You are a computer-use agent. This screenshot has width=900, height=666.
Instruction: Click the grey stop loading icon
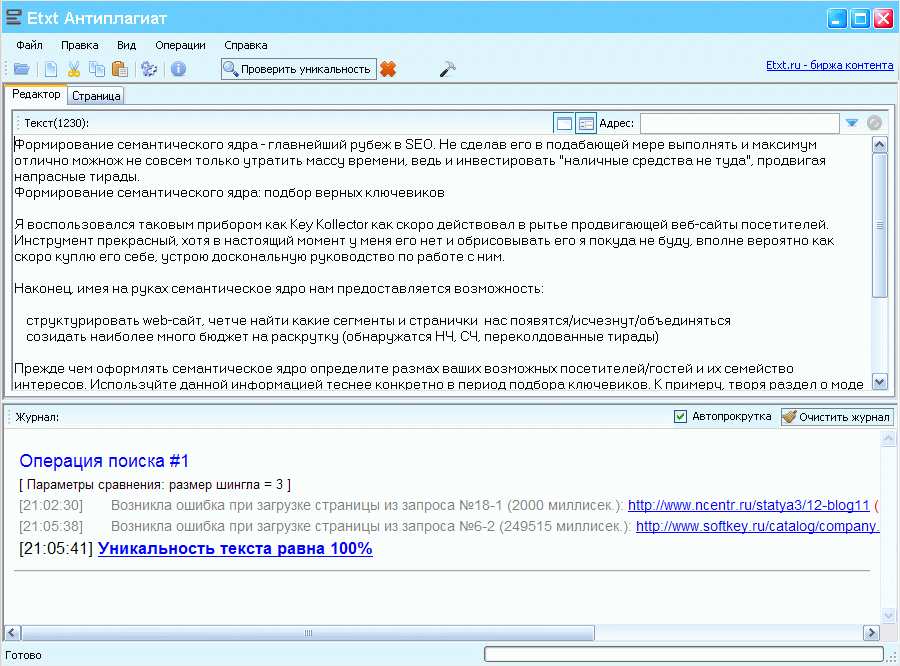click(874, 123)
